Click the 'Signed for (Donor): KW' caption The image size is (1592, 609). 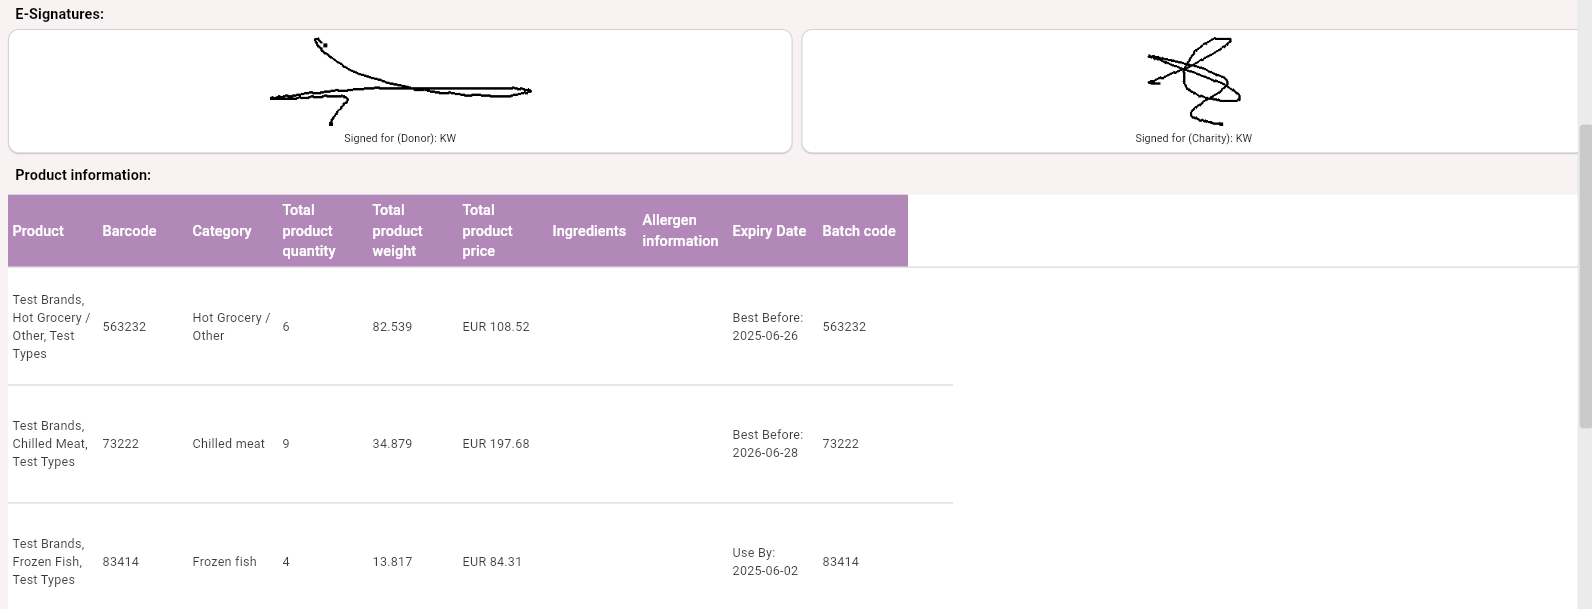click(400, 139)
